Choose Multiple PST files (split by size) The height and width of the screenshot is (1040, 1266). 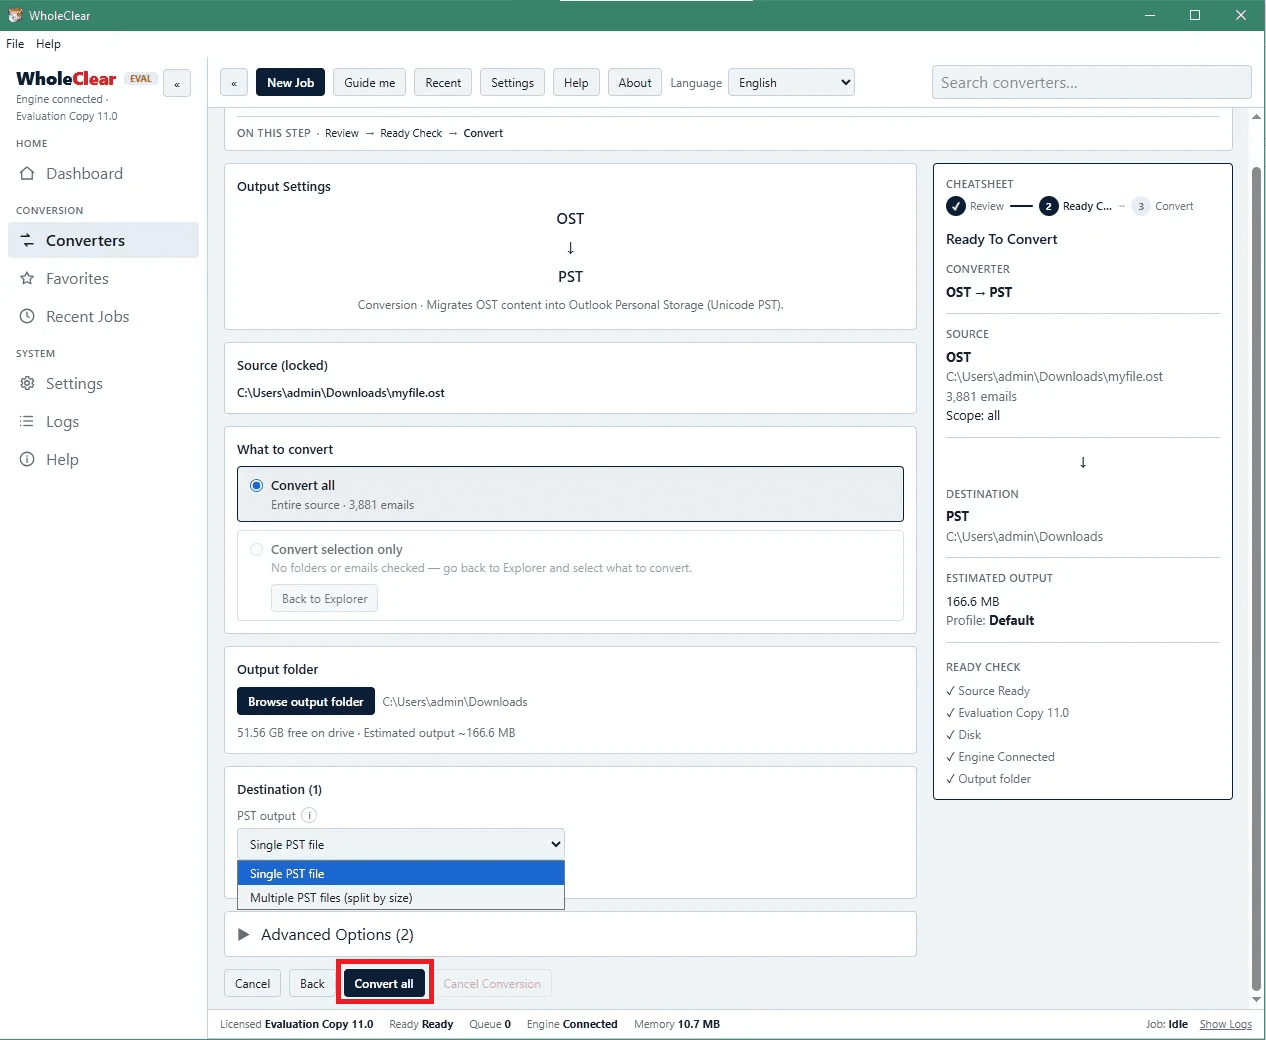(401, 898)
